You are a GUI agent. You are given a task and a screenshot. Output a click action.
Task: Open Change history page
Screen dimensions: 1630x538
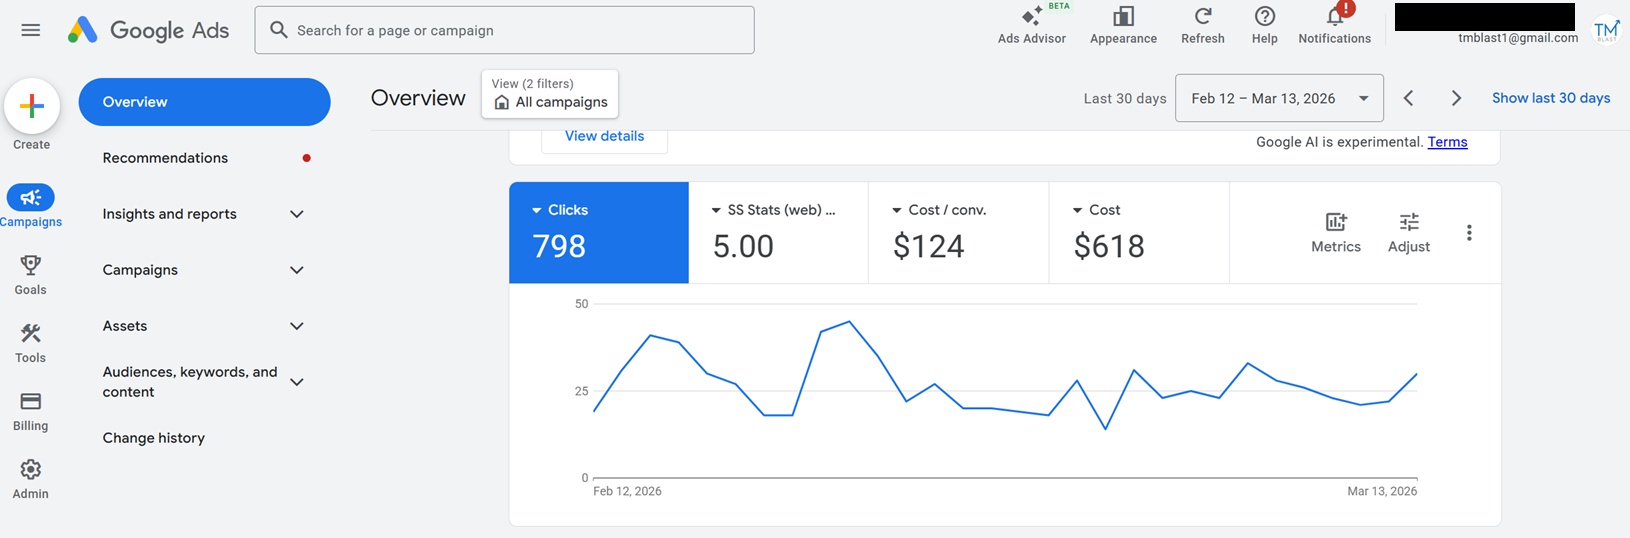[x=153, y=438]
